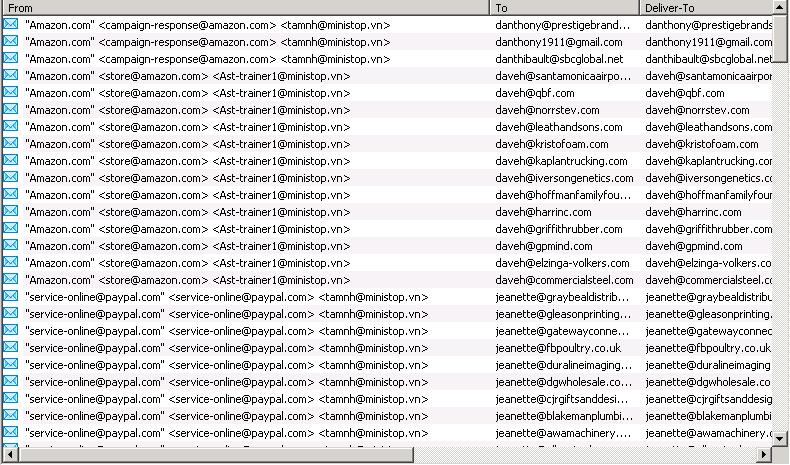790x465 pixels.
Task: Click To address daveh@harrinc.com
Action: click(x=543, y=212)
